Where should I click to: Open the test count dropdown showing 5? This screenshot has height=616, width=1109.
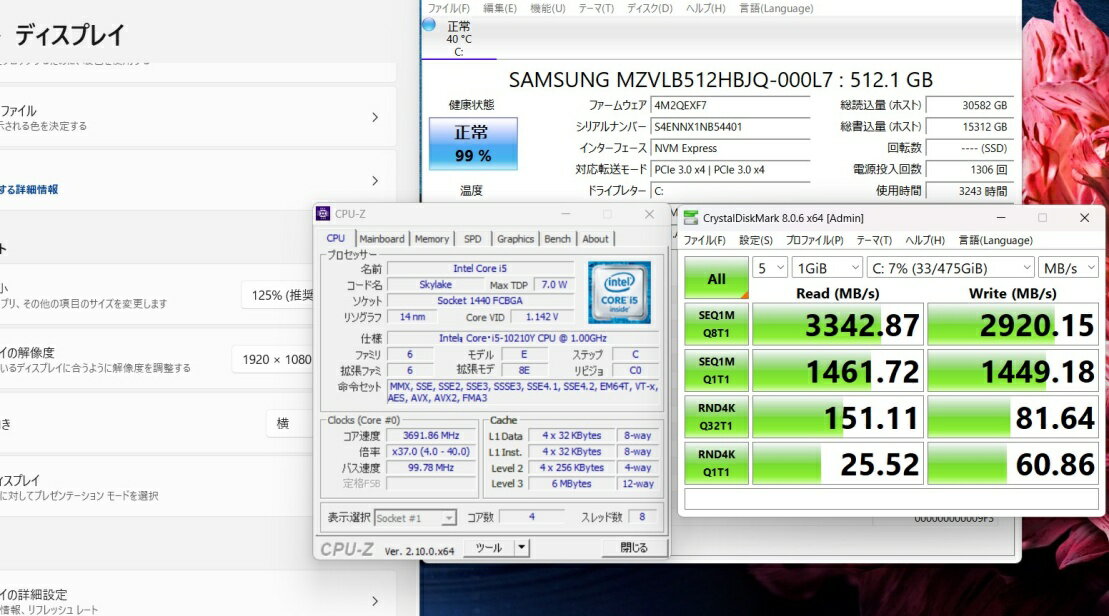[770, 268]
